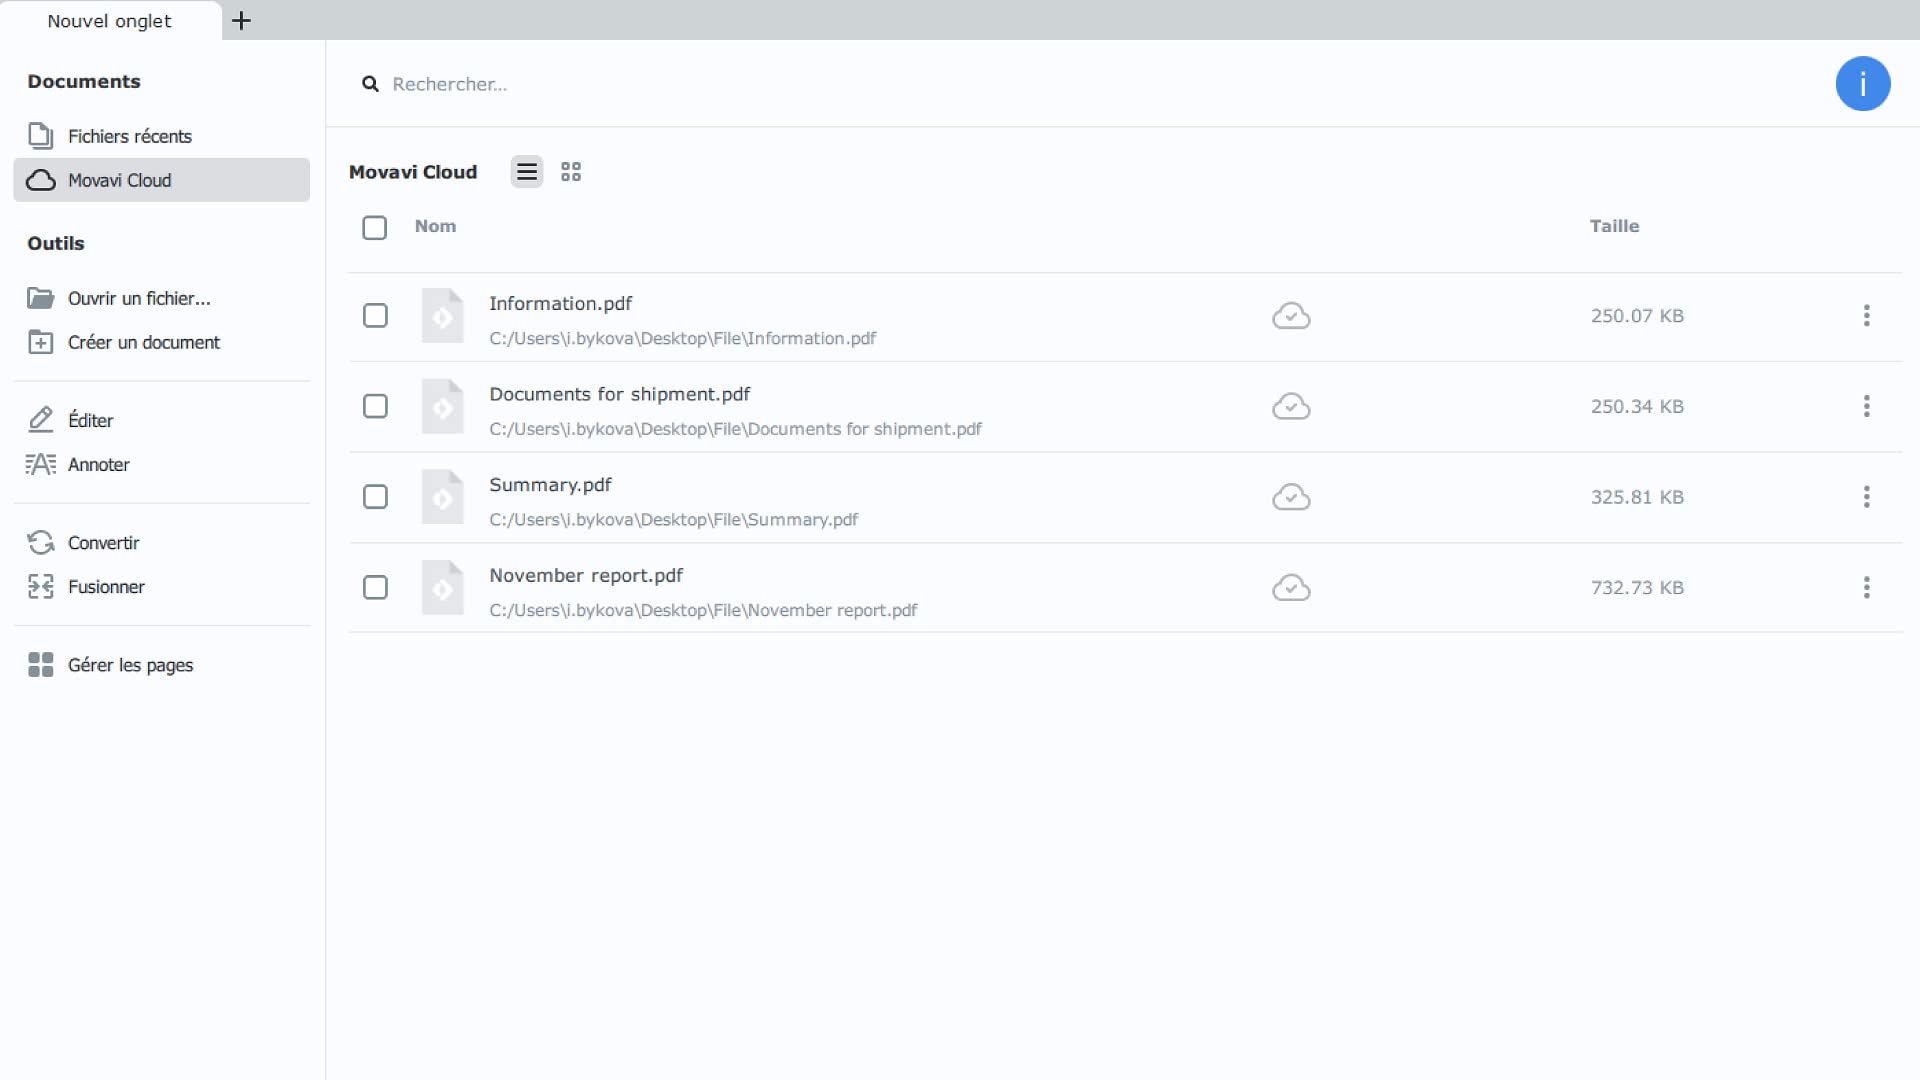Toggle the select-all checkbox next to Nom
The image size is (1920, 1080).
375,227
